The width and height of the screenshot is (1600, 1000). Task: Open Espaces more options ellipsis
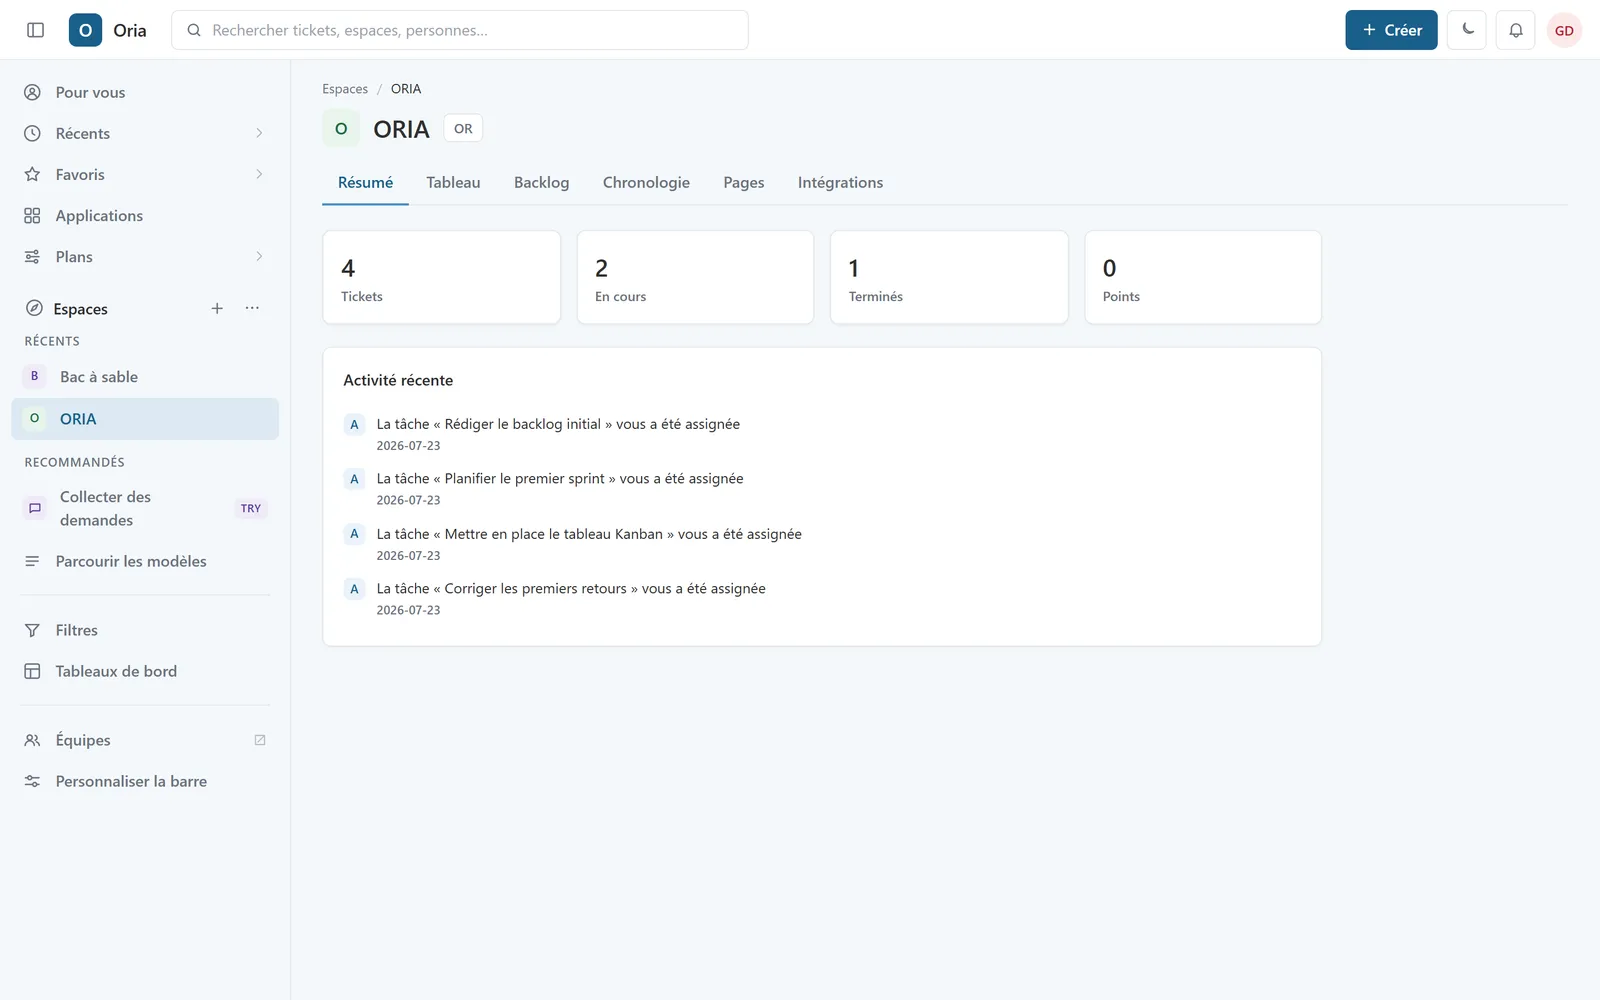click(x=252, y=308)
